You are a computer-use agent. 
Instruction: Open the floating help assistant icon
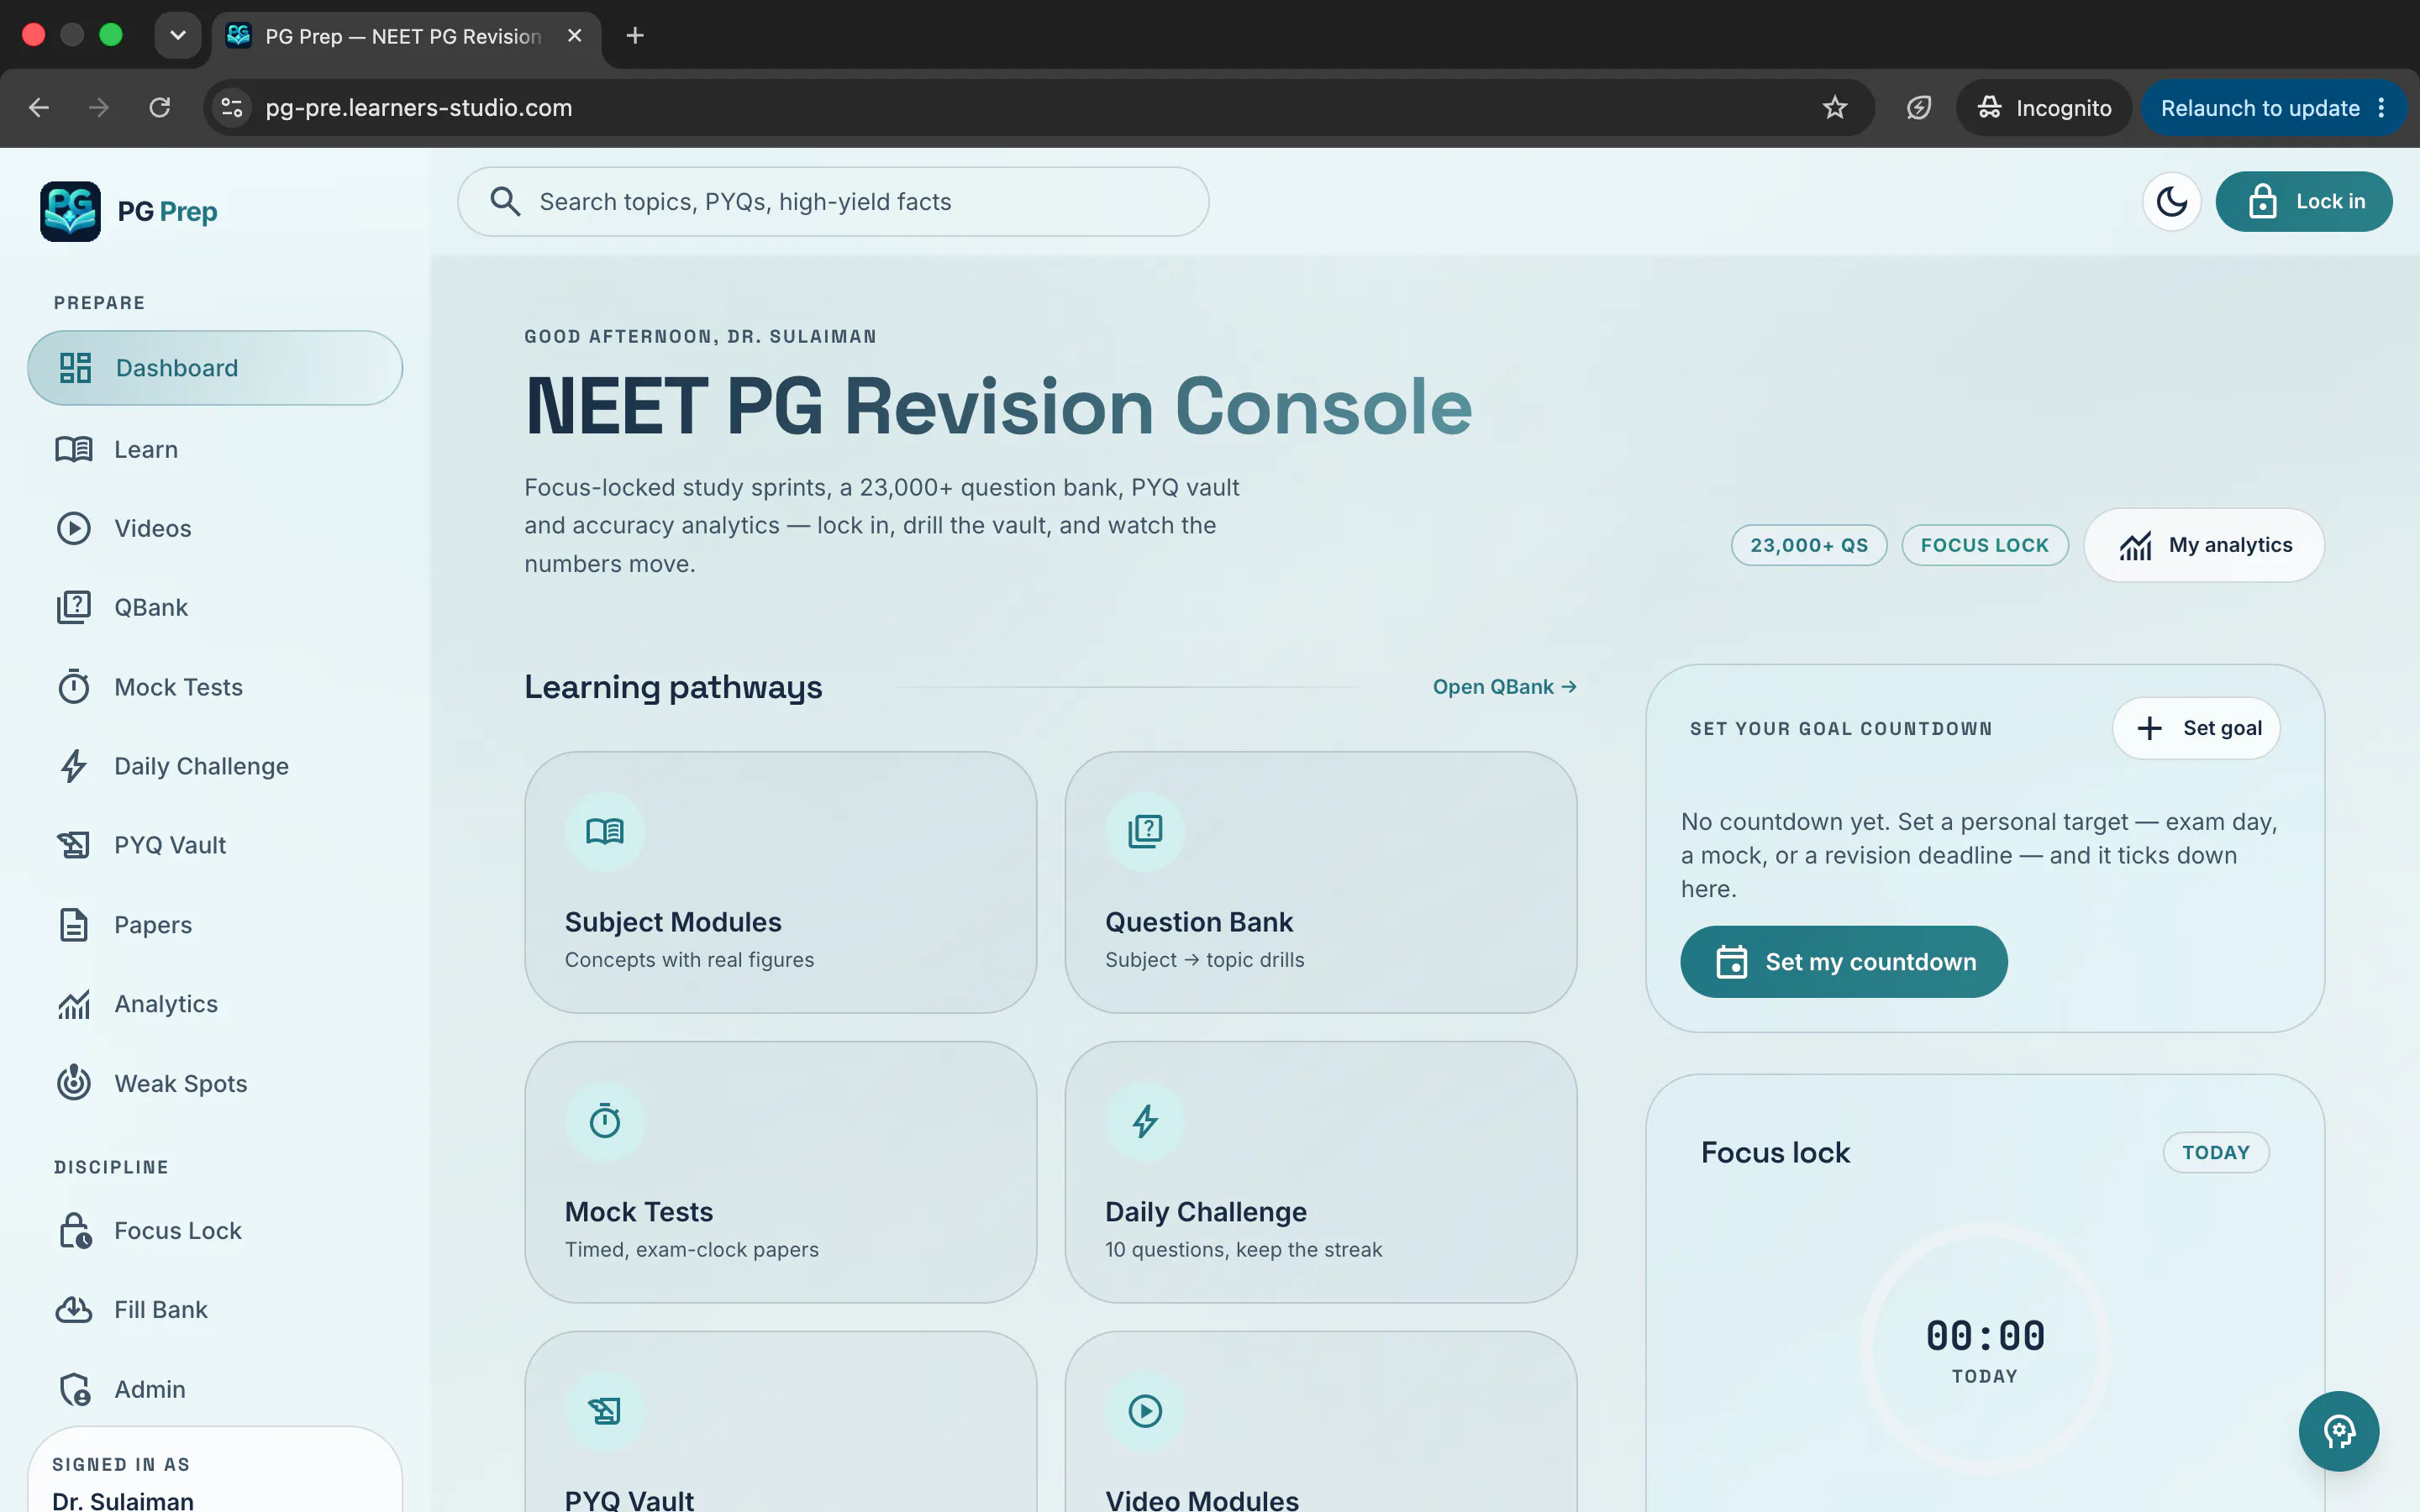tap(2338, 1431)
